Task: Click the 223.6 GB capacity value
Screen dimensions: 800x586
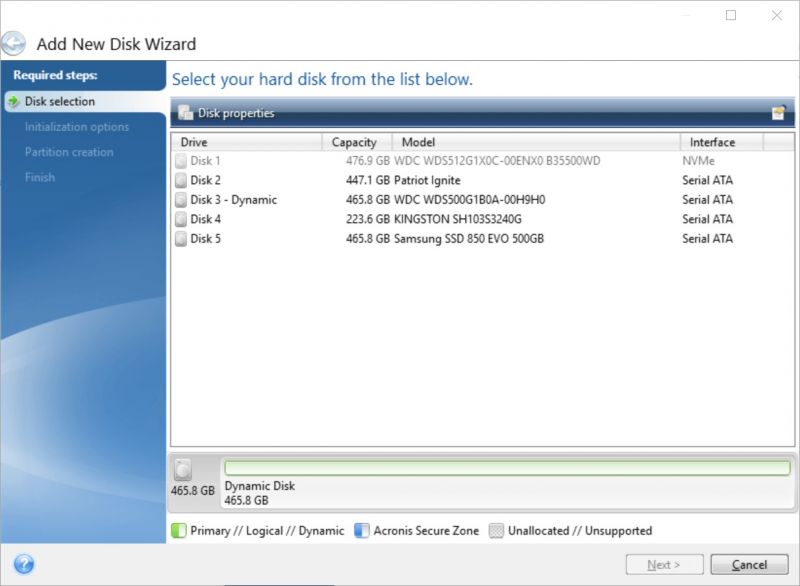Action: click(x=368, y=219)
